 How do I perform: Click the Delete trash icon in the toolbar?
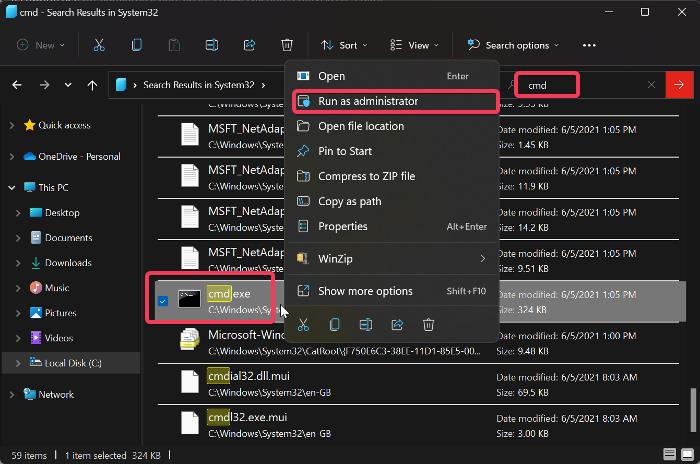pos(287,45)
